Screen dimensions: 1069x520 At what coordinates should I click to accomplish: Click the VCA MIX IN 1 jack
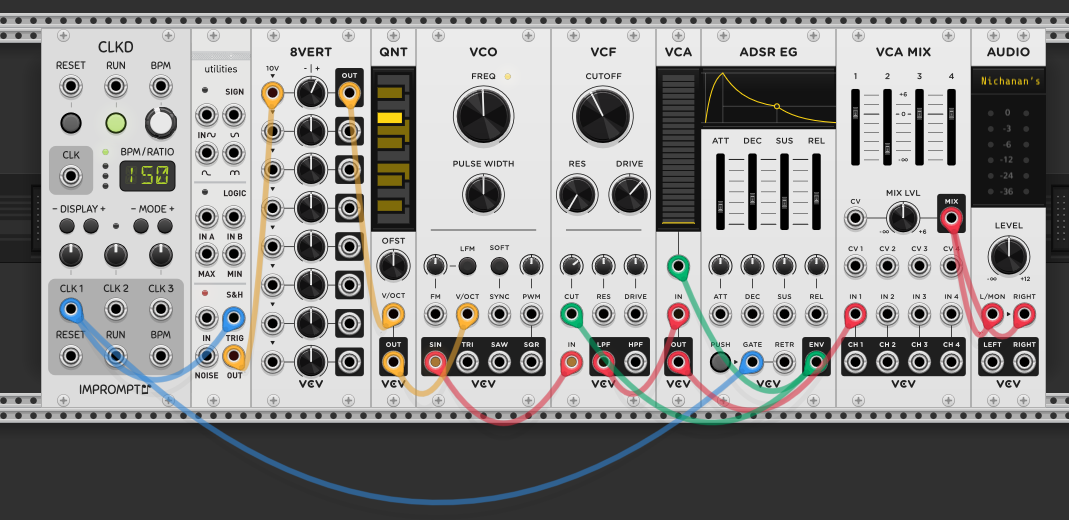pyautogui.click(x=855, y=314)
